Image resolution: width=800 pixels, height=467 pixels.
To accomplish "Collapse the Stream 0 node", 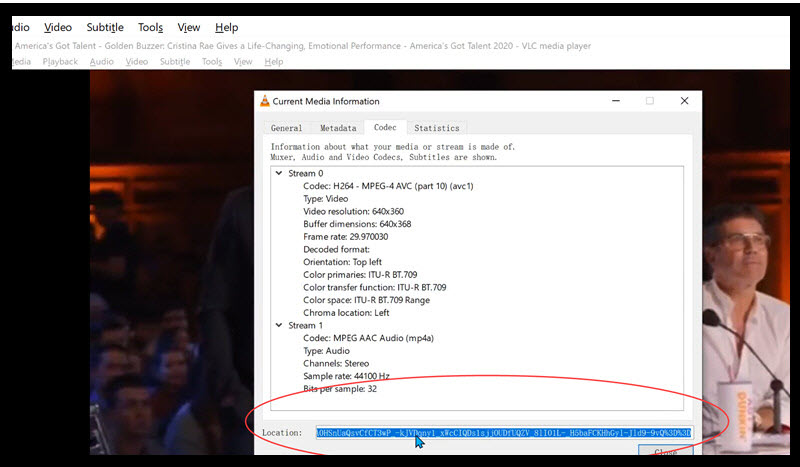I will tap(279, 174).
